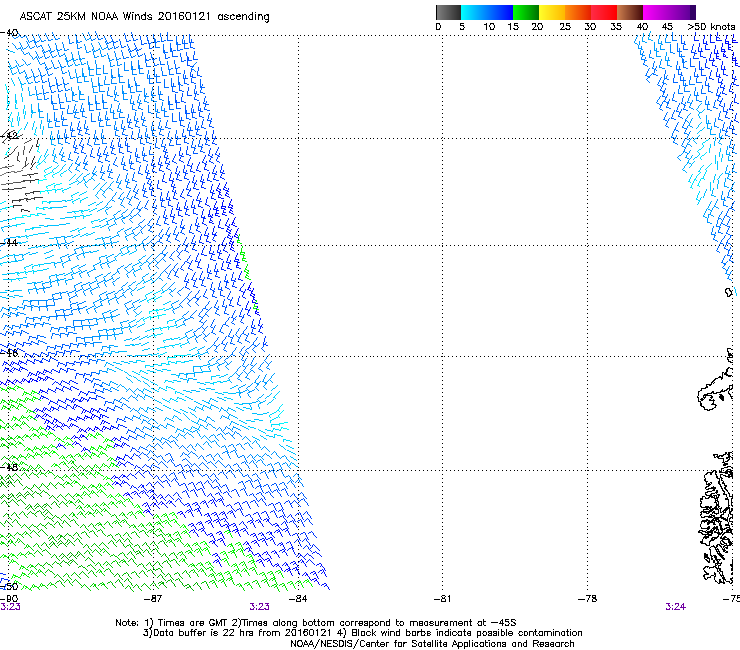The image size is (740, 650).
Task: Select the "-44" latitude axis label
Action: click(x=9, y=243)
